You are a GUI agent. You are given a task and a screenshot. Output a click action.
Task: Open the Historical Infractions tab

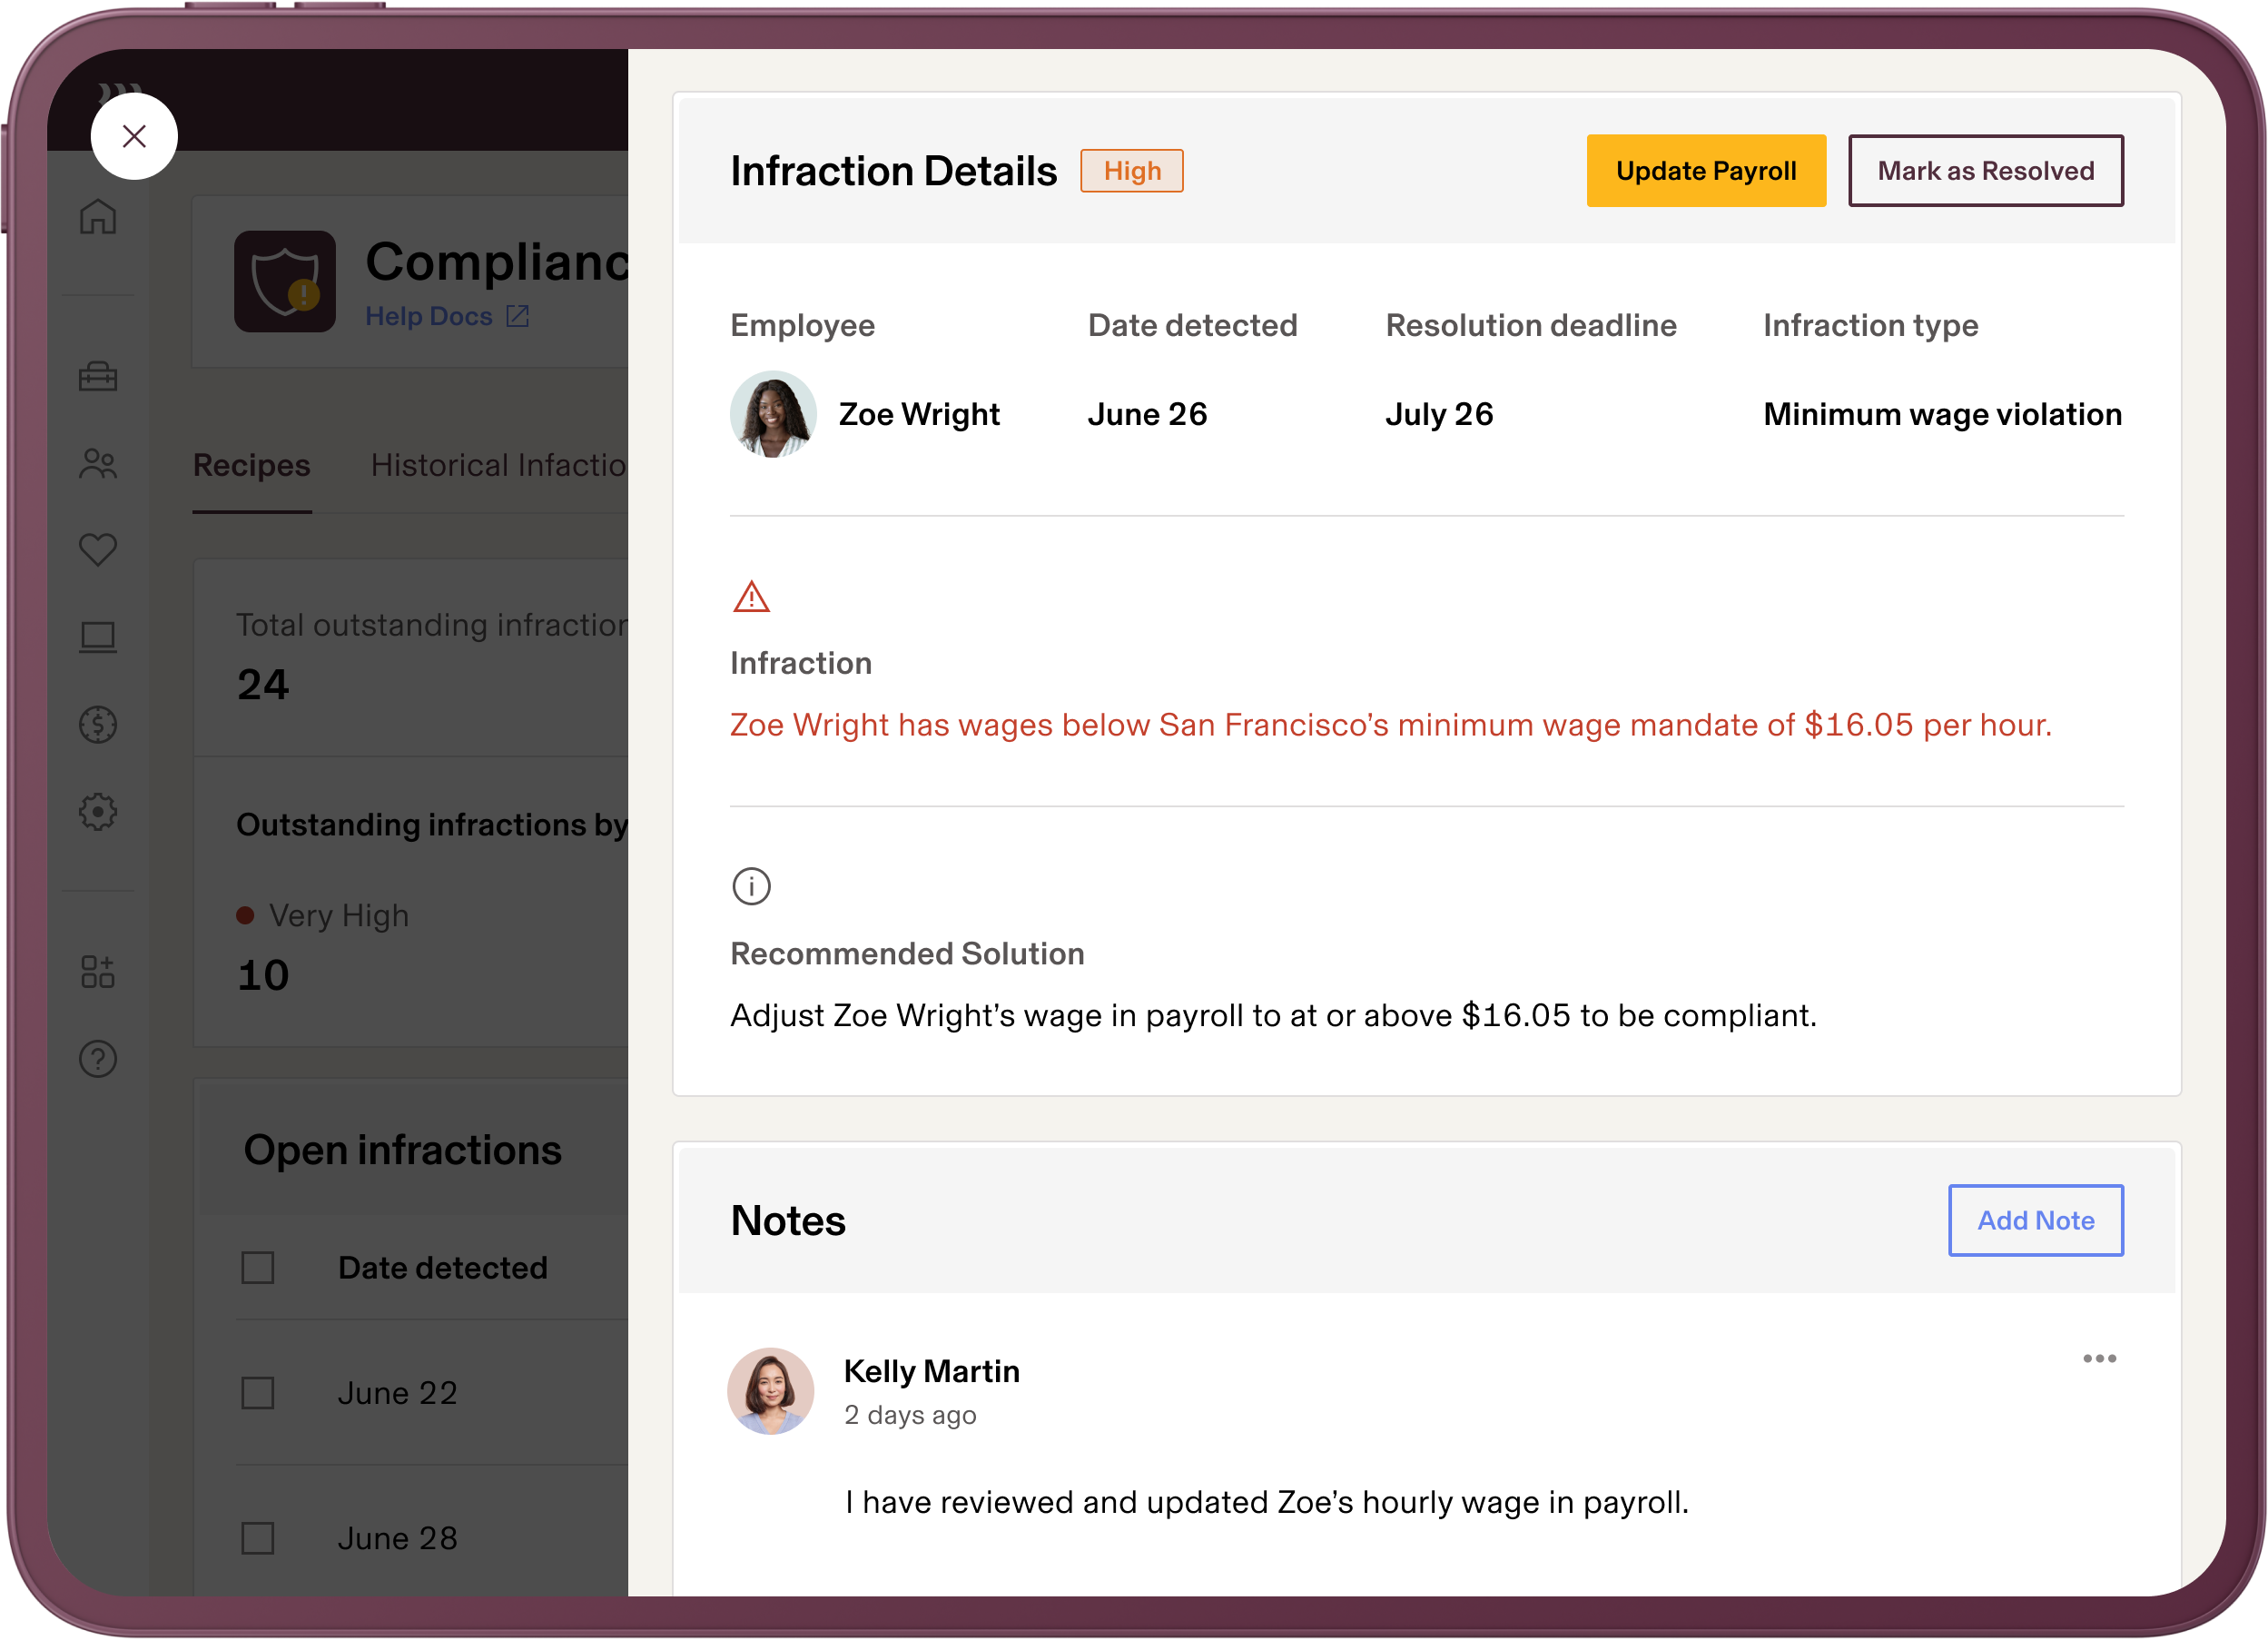[x=499, y=465]
